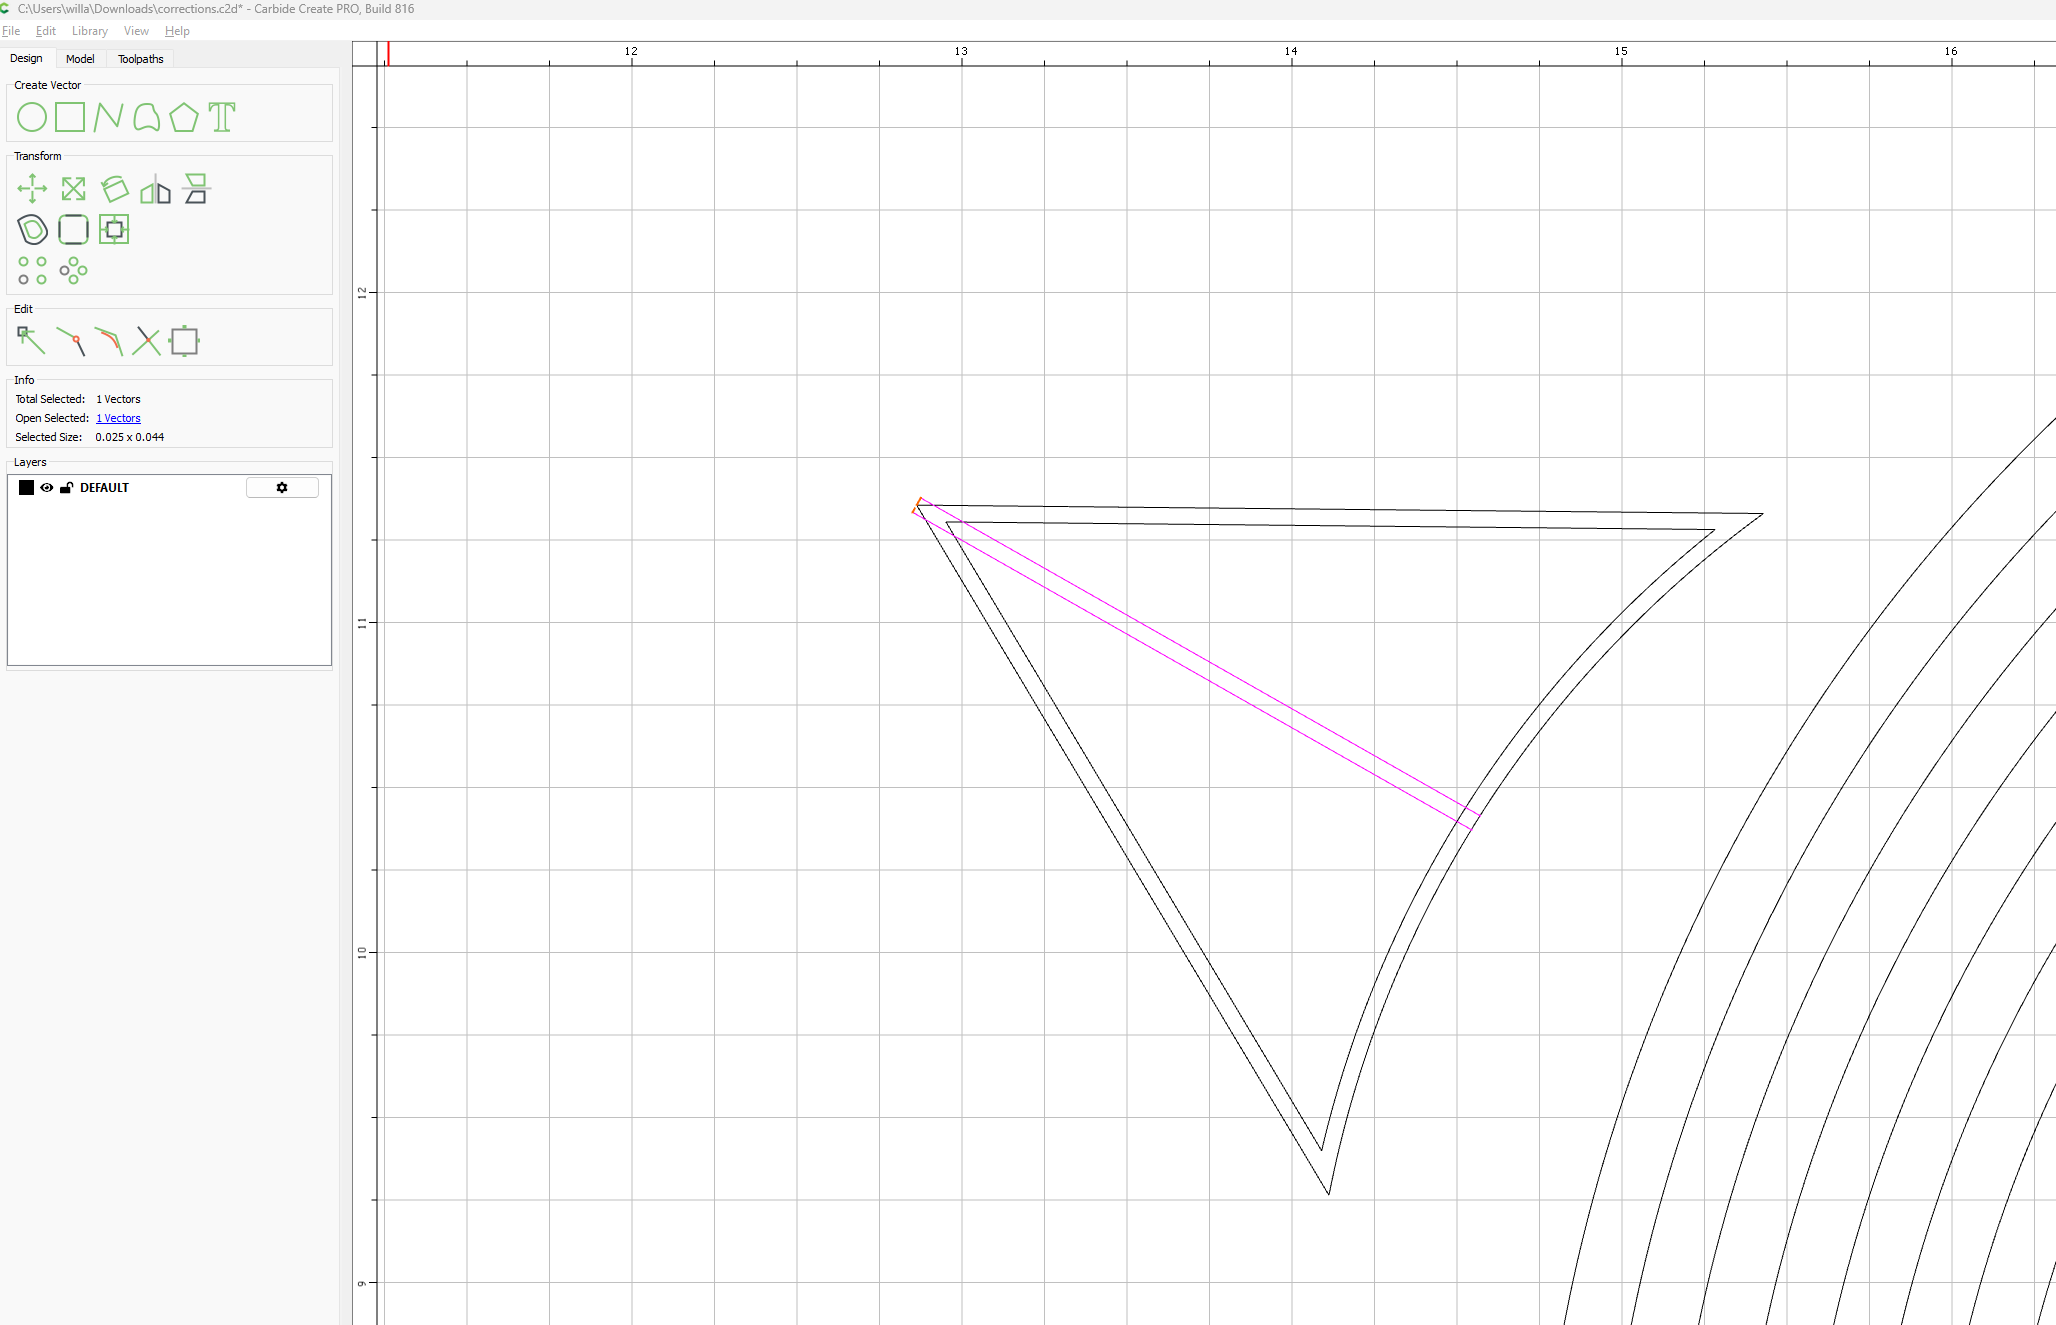Select the Trim Vectors tool

(147, 341)
